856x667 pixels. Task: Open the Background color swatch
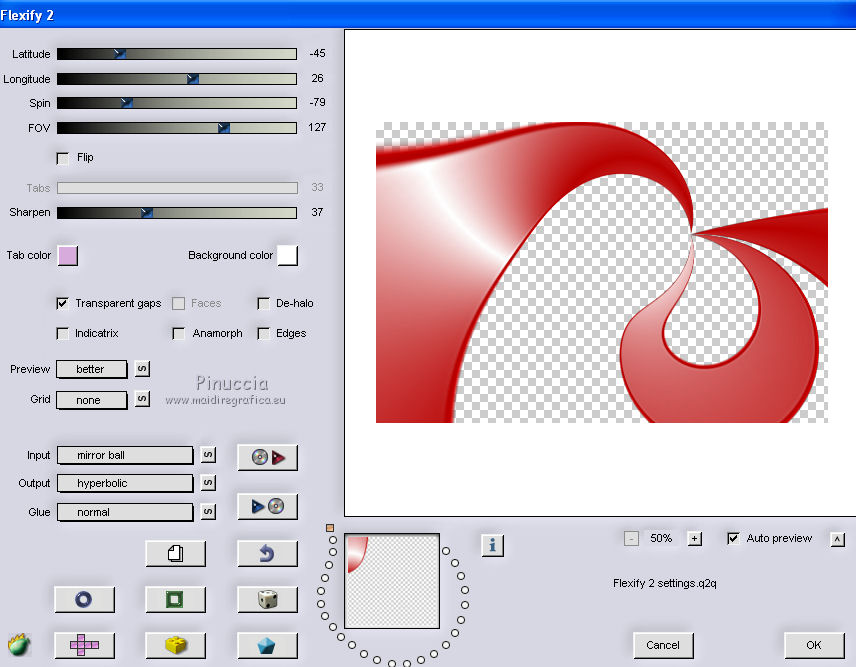point(288,255)
